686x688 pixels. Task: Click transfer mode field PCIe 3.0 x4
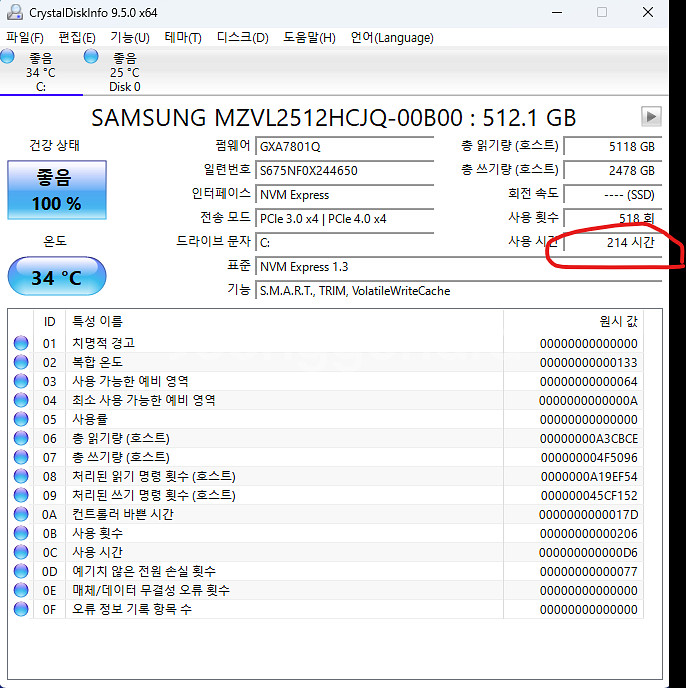point(345,219)
